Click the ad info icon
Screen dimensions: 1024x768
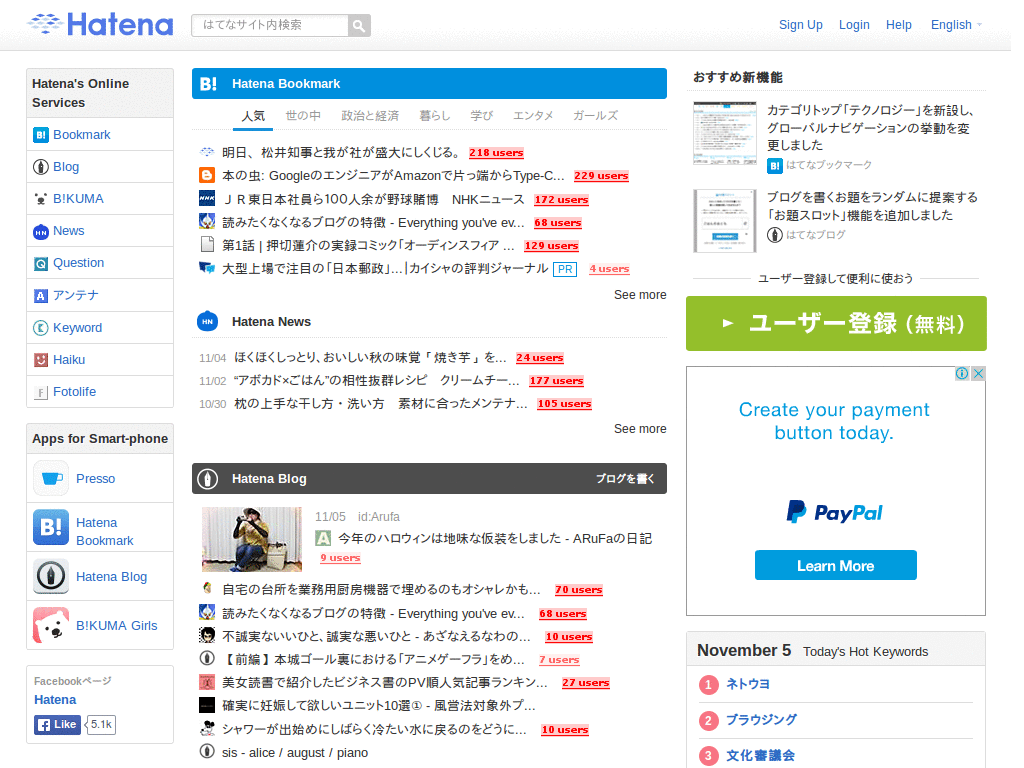(x=962, y=374)
